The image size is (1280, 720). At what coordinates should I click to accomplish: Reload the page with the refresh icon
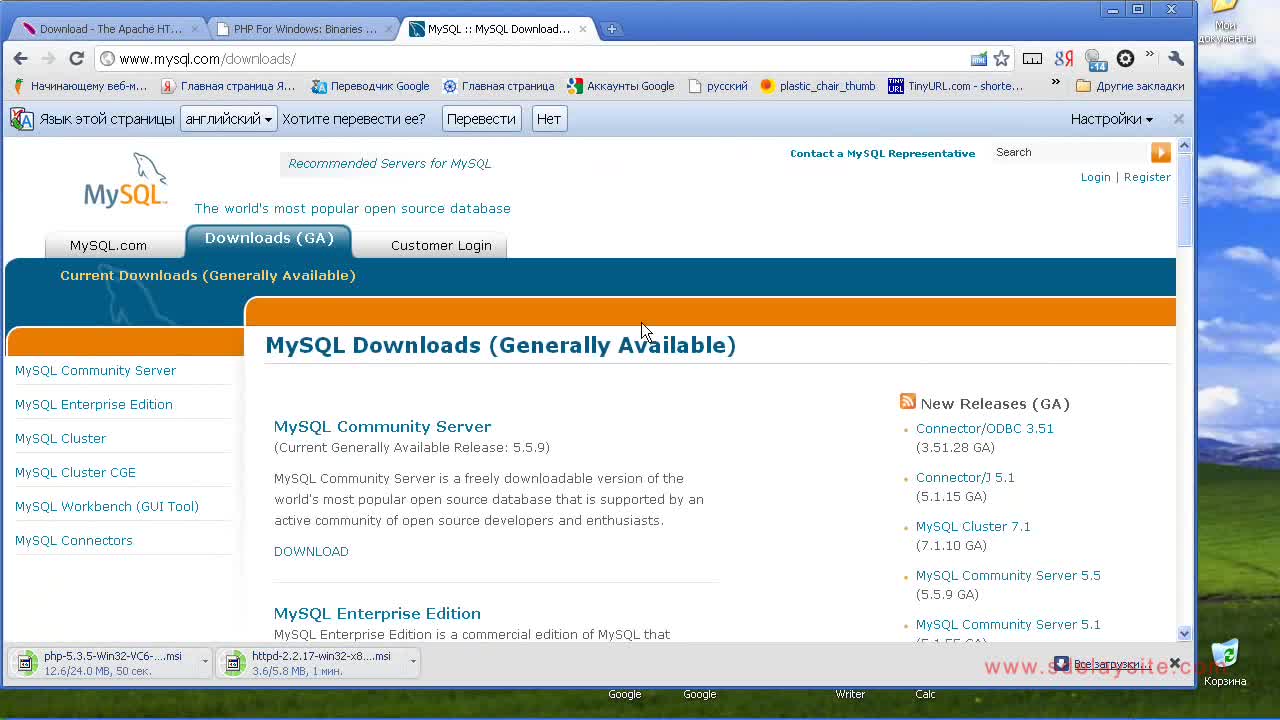click(76, 59)
